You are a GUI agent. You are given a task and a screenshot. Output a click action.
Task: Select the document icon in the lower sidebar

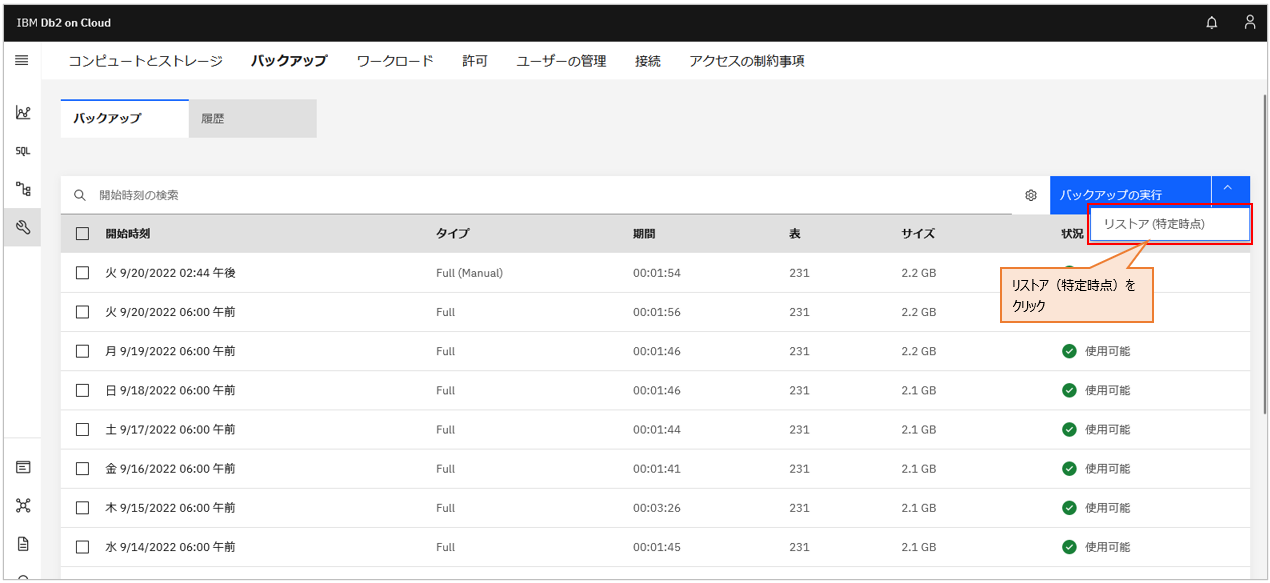point(22,543)
